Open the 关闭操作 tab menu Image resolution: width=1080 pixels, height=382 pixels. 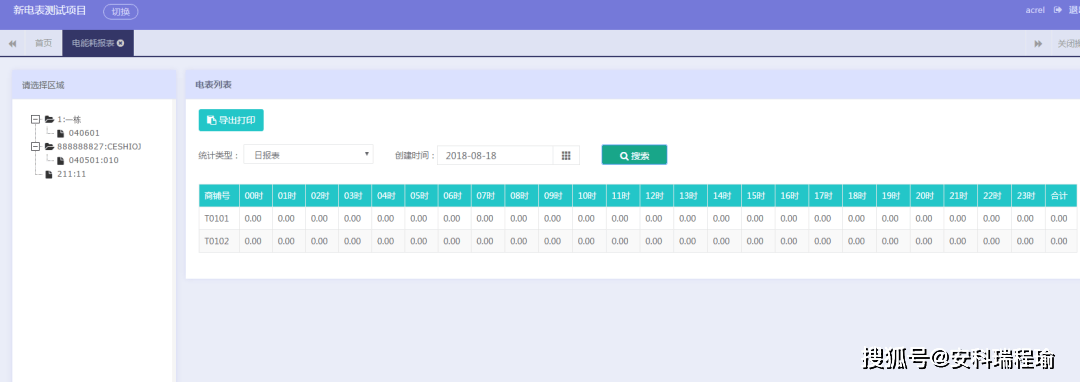point(1068,43)
